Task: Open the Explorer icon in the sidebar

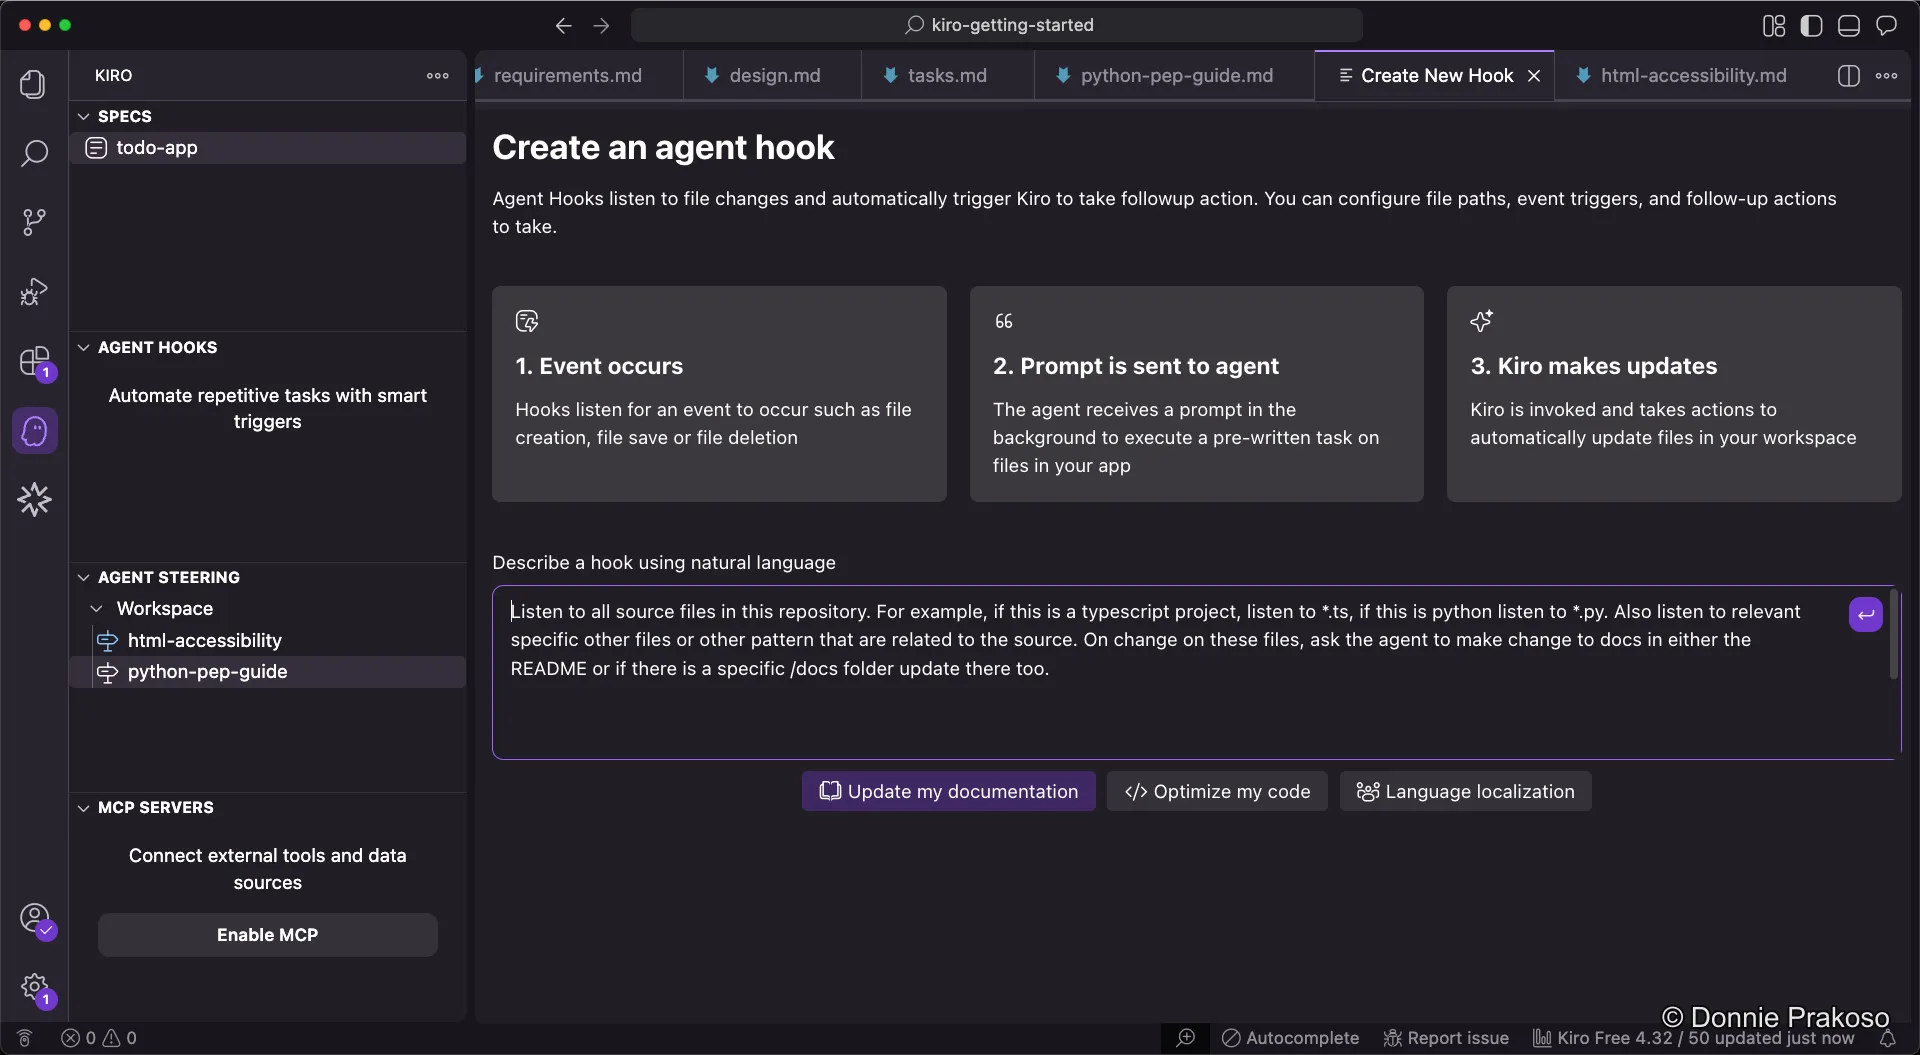Action: 33,84
